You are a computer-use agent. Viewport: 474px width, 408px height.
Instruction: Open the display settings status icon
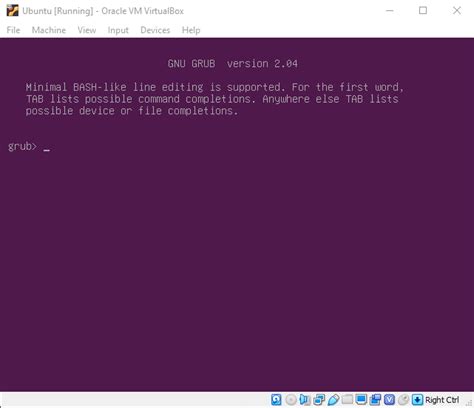pos(361,399)
